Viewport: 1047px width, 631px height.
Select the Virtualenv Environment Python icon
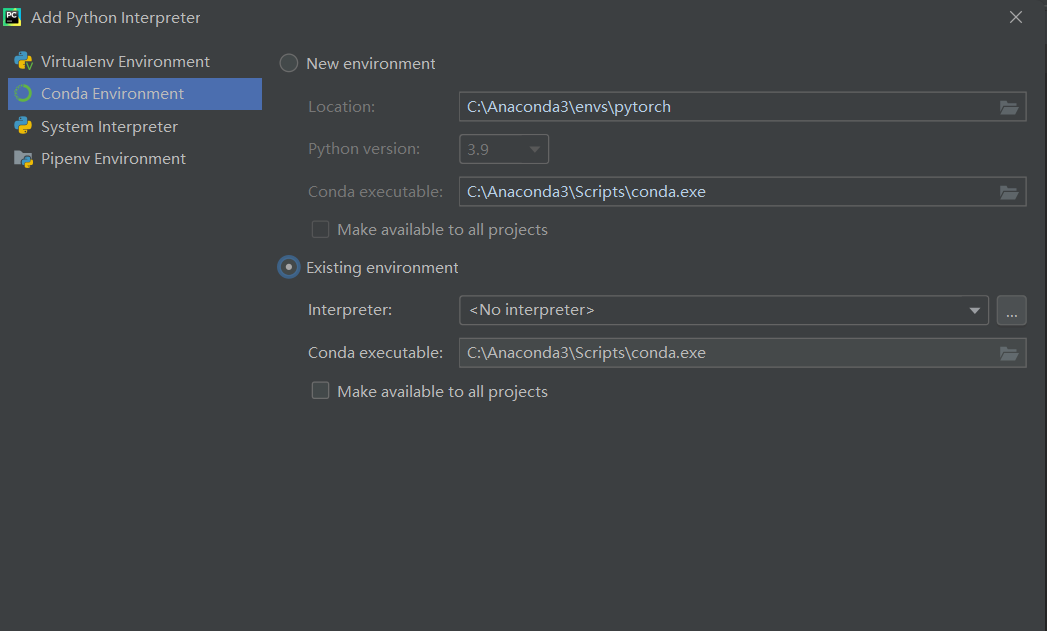[x=23, y=60]
